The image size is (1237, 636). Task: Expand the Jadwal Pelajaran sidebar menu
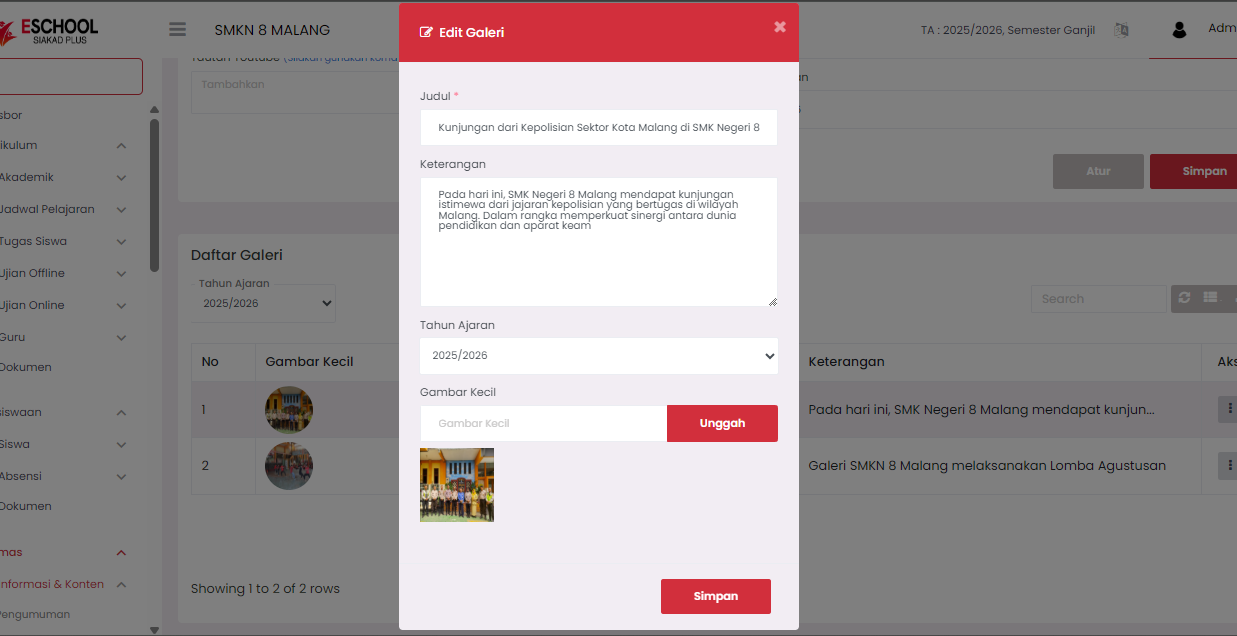(60, 209)
